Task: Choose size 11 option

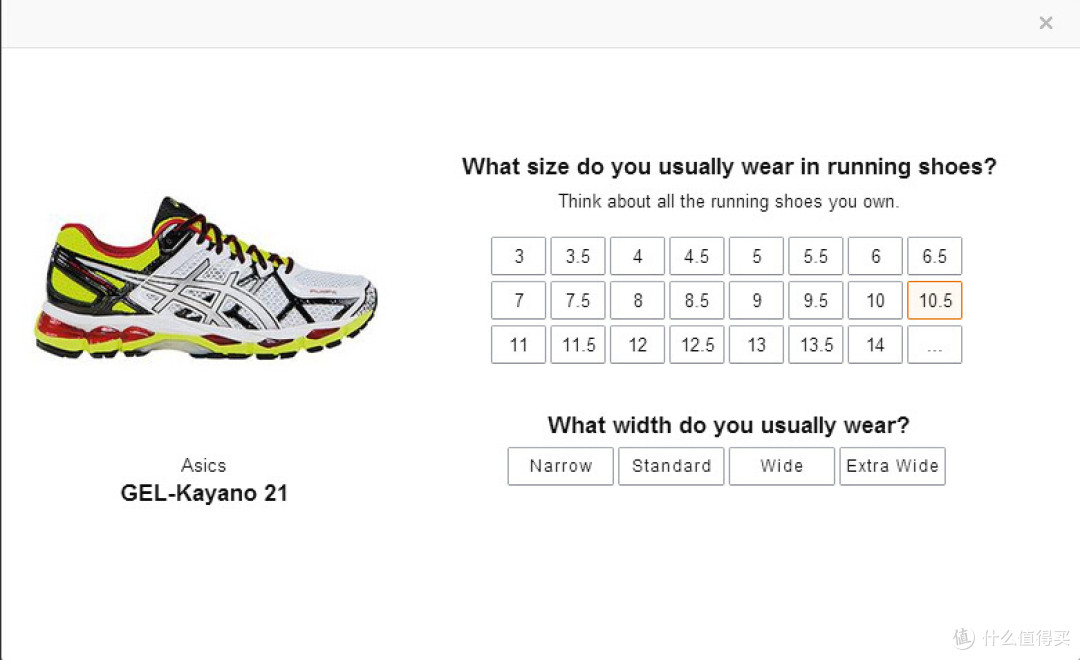Action: (519, 344)
